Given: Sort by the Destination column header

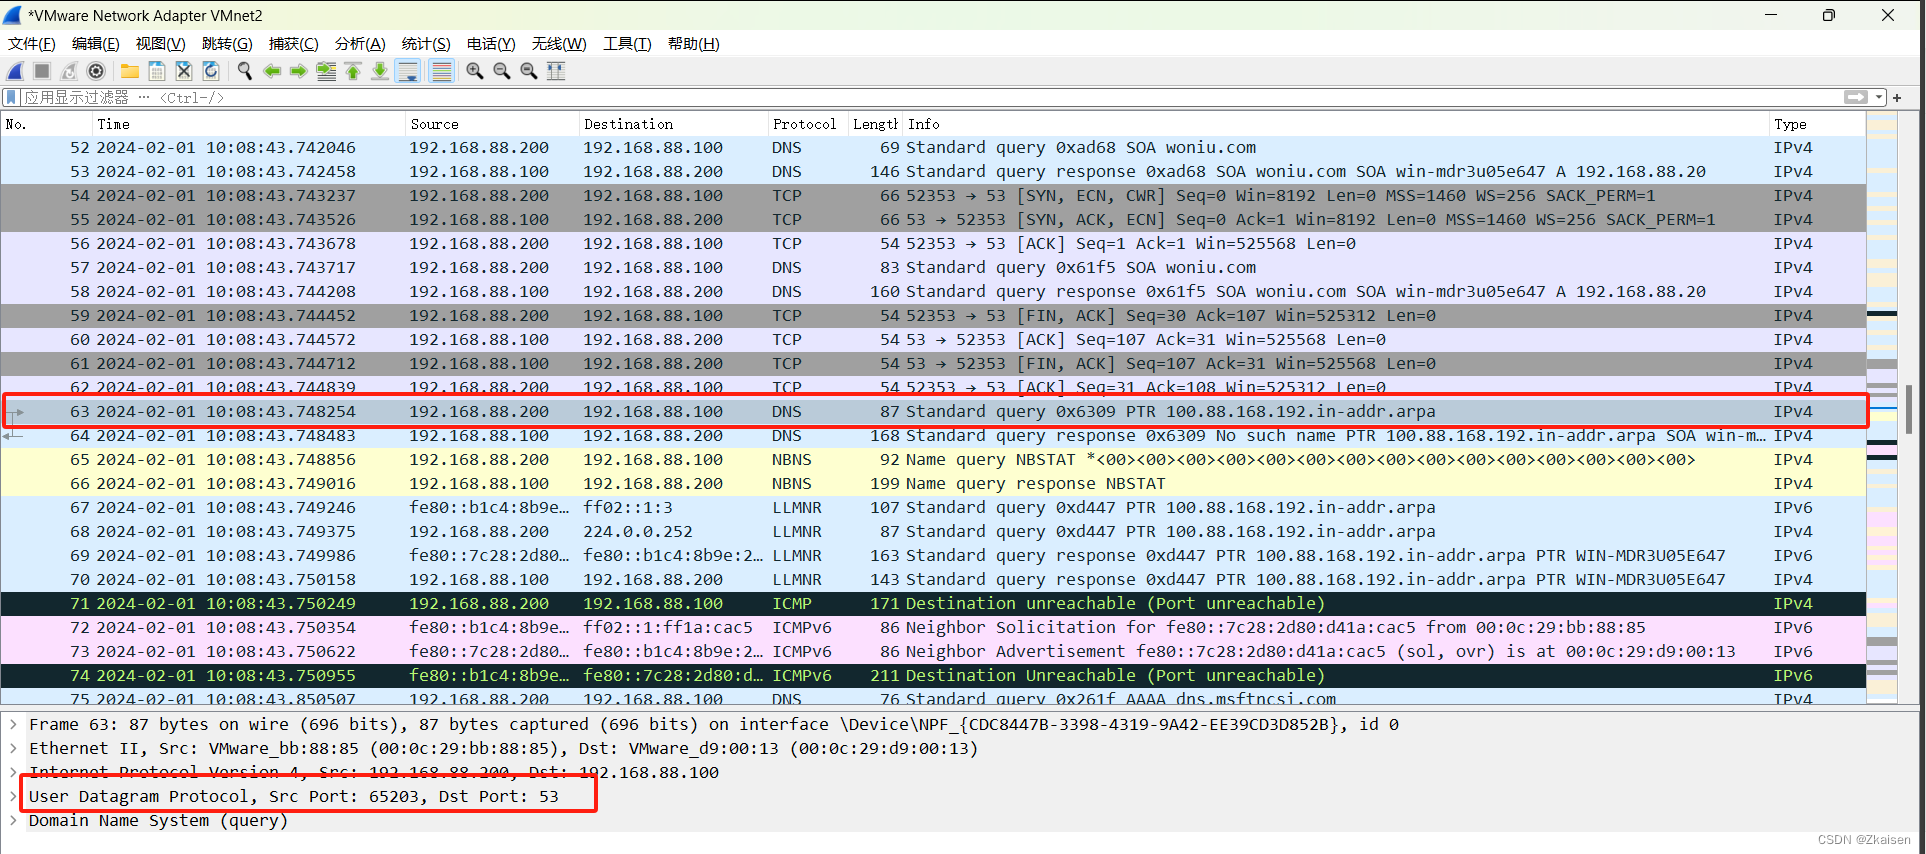Looking at the screenshot, I should tap(674, 124).
